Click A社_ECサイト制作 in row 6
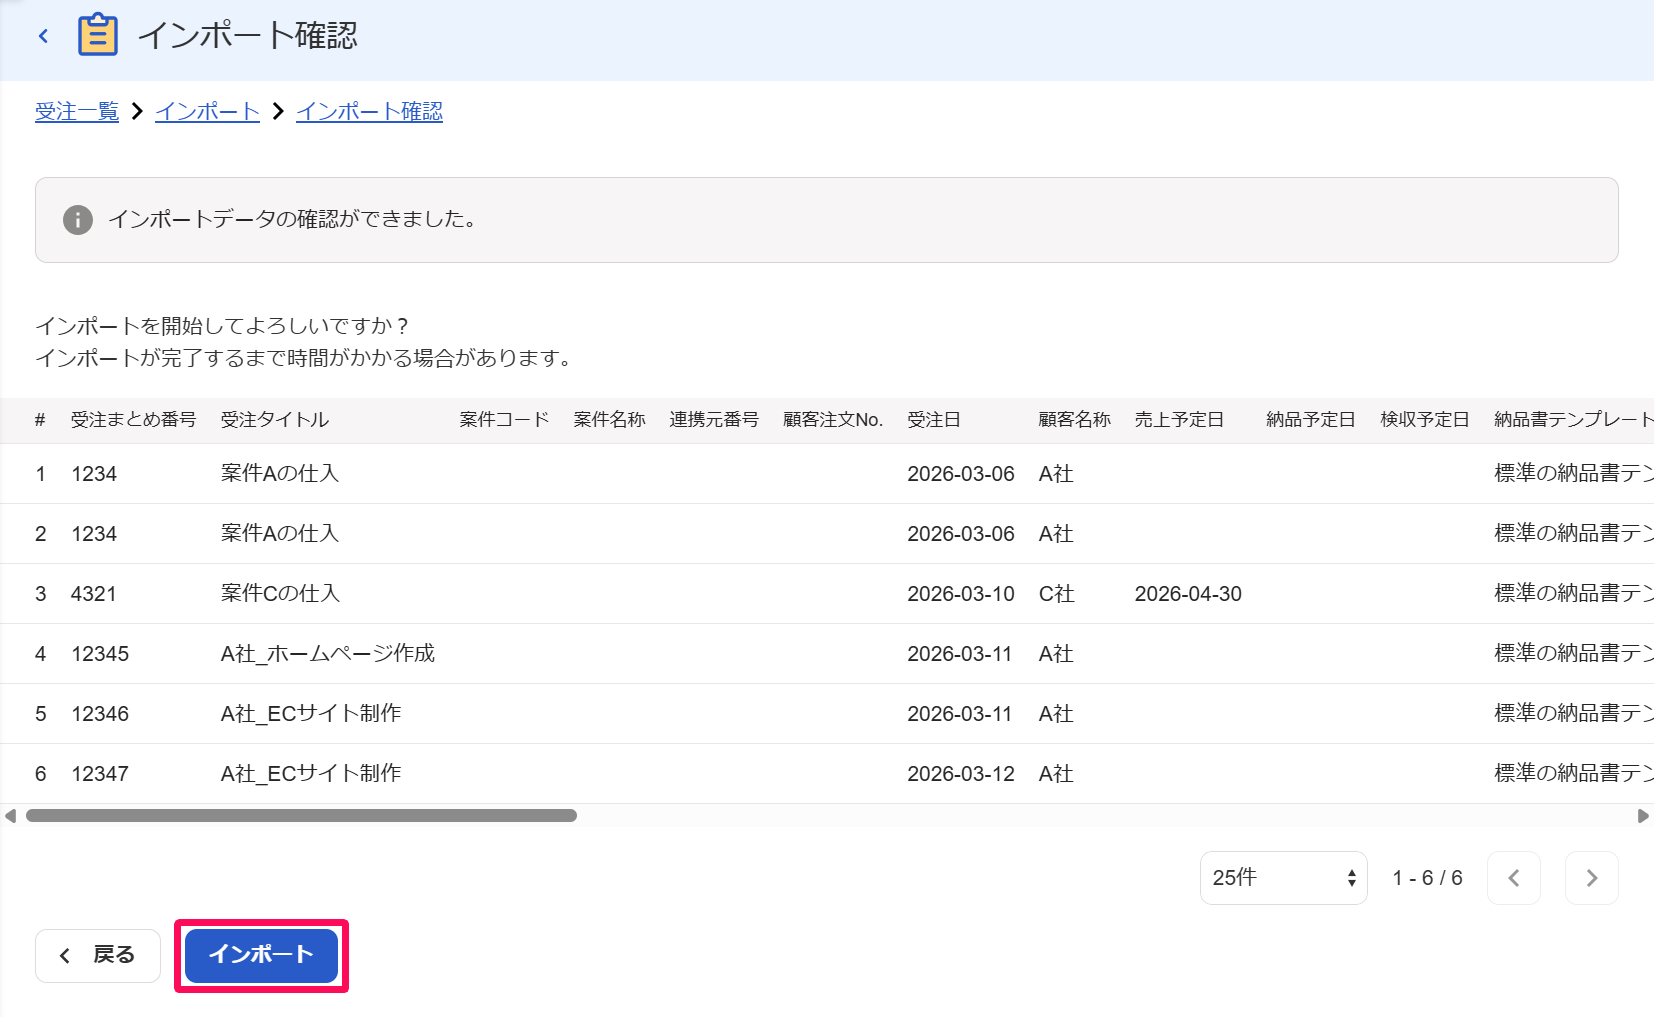This screenshot has height=1017, width=1654. click(x=311, y=774)
